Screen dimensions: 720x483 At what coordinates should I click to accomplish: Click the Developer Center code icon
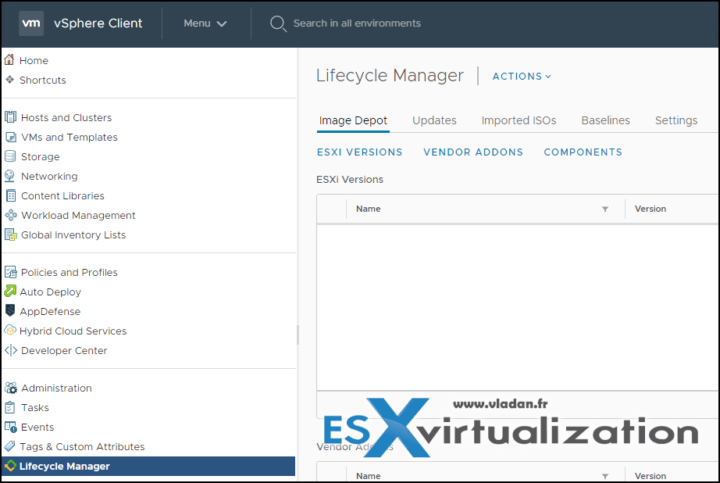tap(11, 350)
